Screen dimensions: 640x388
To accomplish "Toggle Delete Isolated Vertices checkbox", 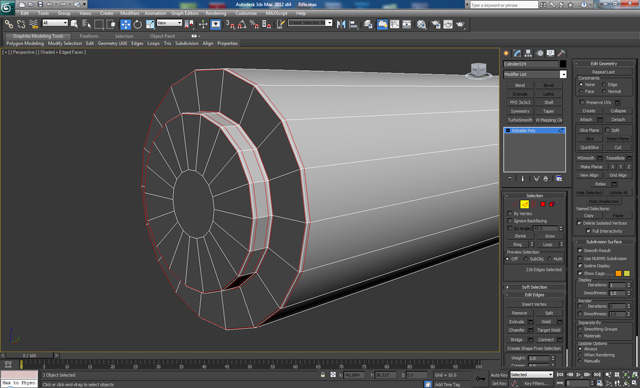I will (x=579, y=223).
